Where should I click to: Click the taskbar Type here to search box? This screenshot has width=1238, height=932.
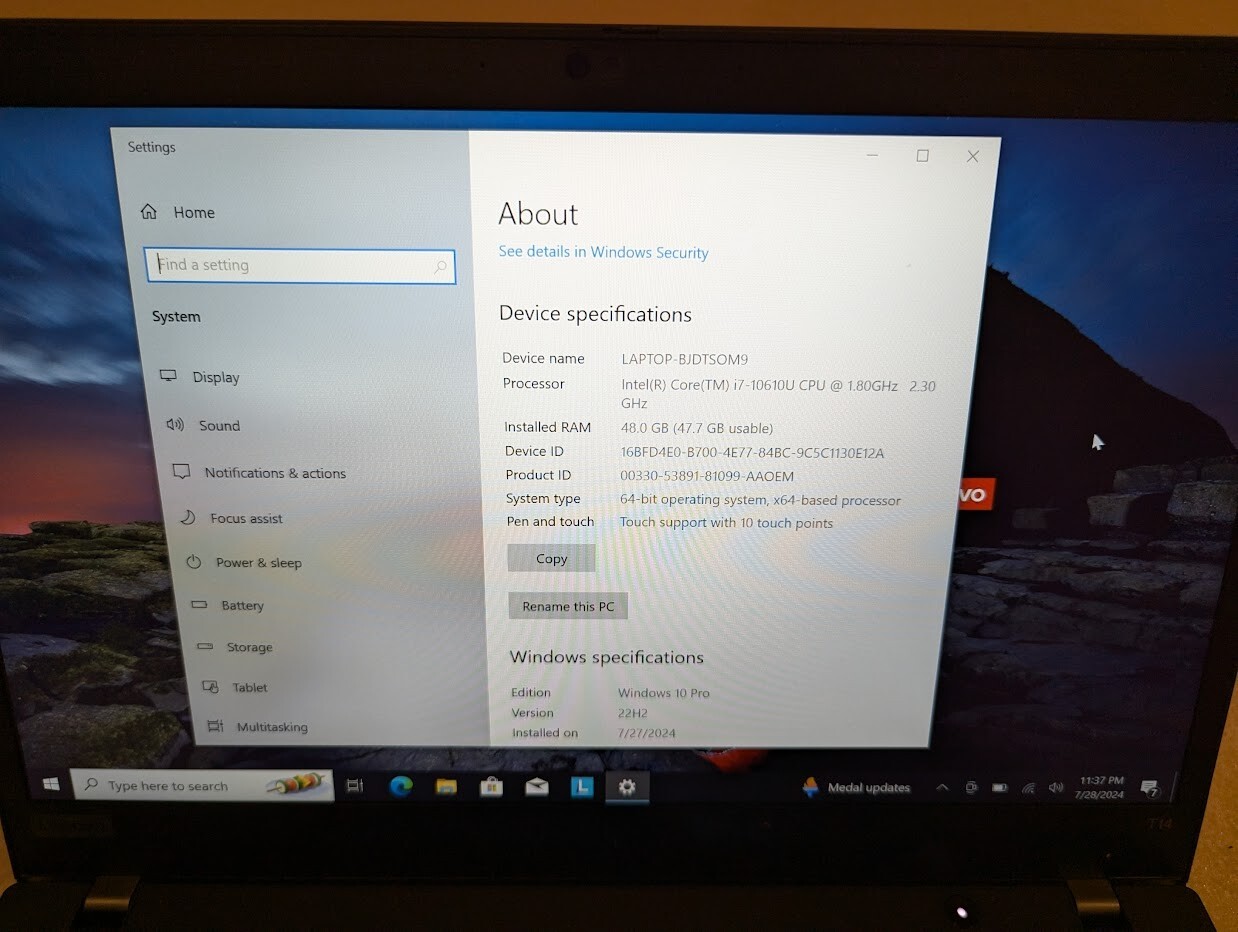pyautogui.click(x=203, y=785)
